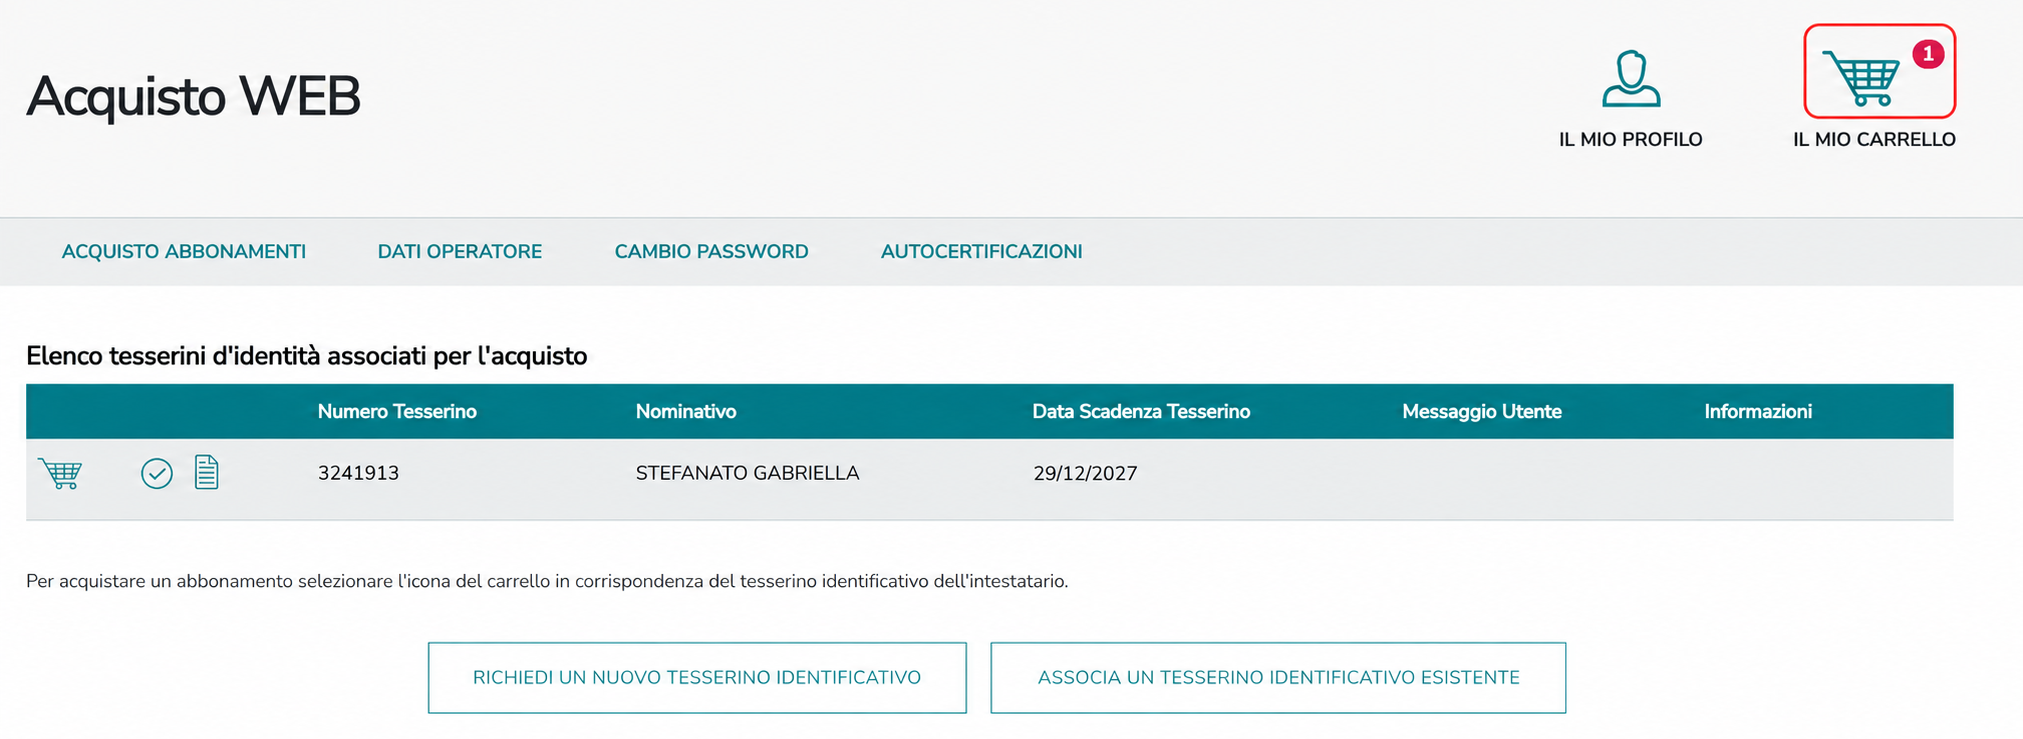Select the STEFANATO GABRIELLA name cell

point(748,473)
